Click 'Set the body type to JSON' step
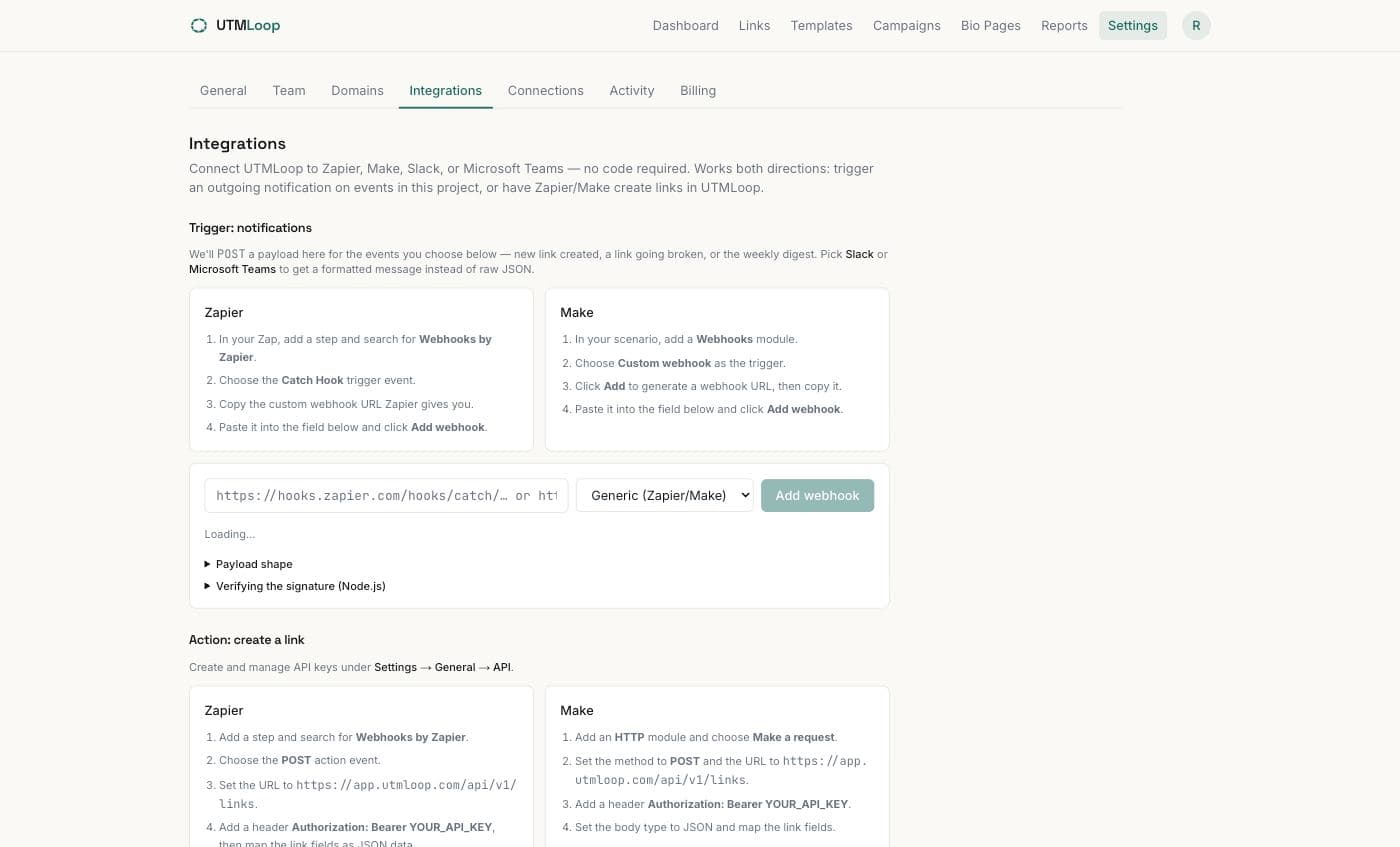The image size is (1400, 847). 705,827
